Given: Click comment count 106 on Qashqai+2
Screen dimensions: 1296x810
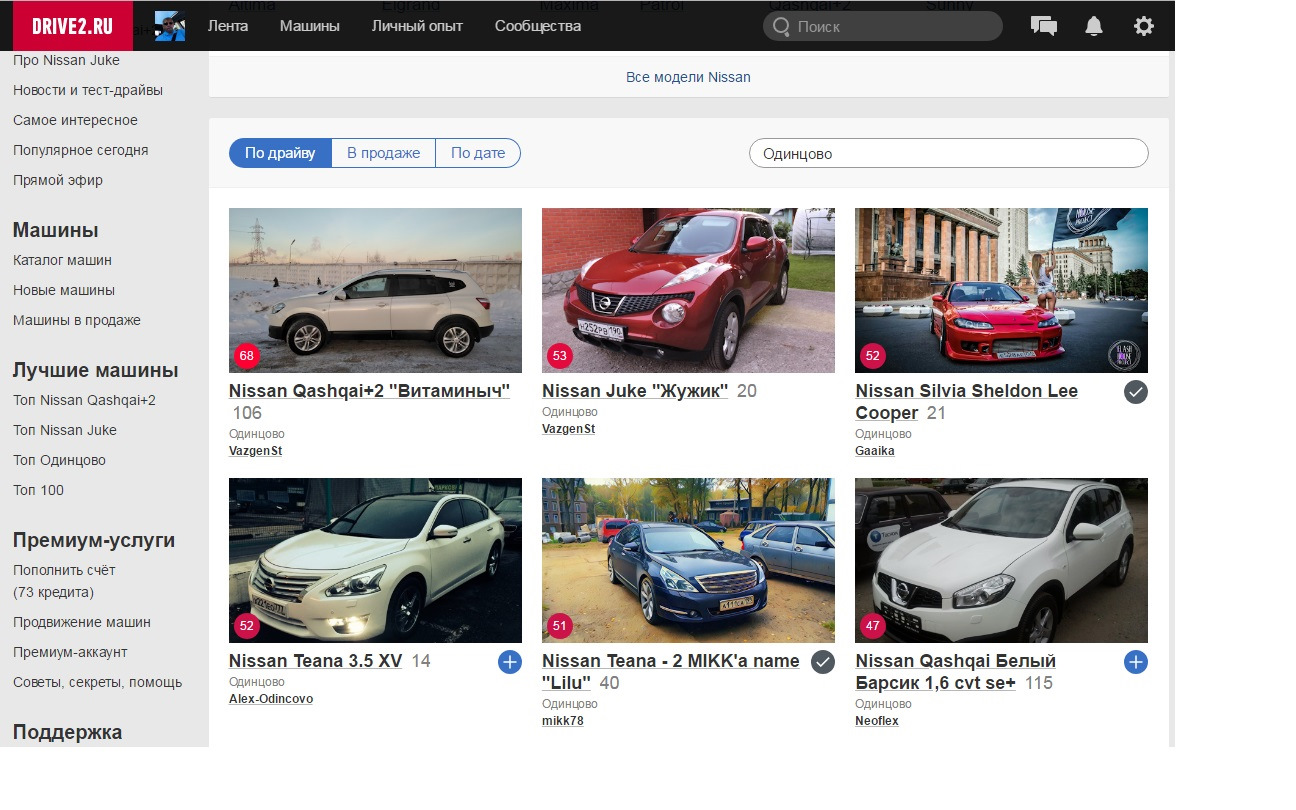Looking at the screenshot, I should [247, 413].
